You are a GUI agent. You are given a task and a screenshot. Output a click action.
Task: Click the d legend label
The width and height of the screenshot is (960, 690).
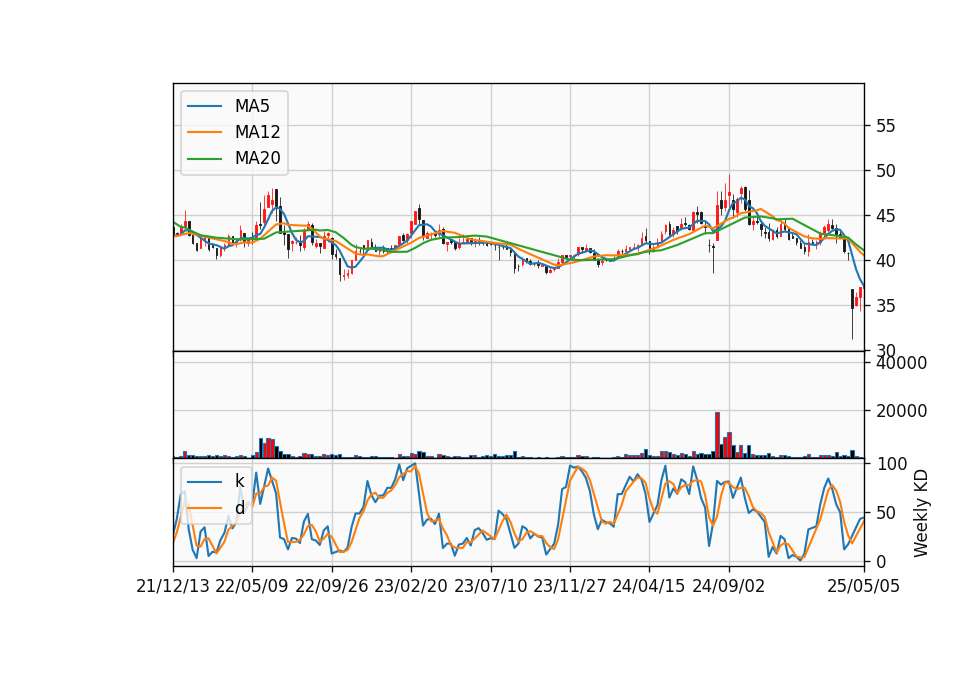(x=239, y=508)
